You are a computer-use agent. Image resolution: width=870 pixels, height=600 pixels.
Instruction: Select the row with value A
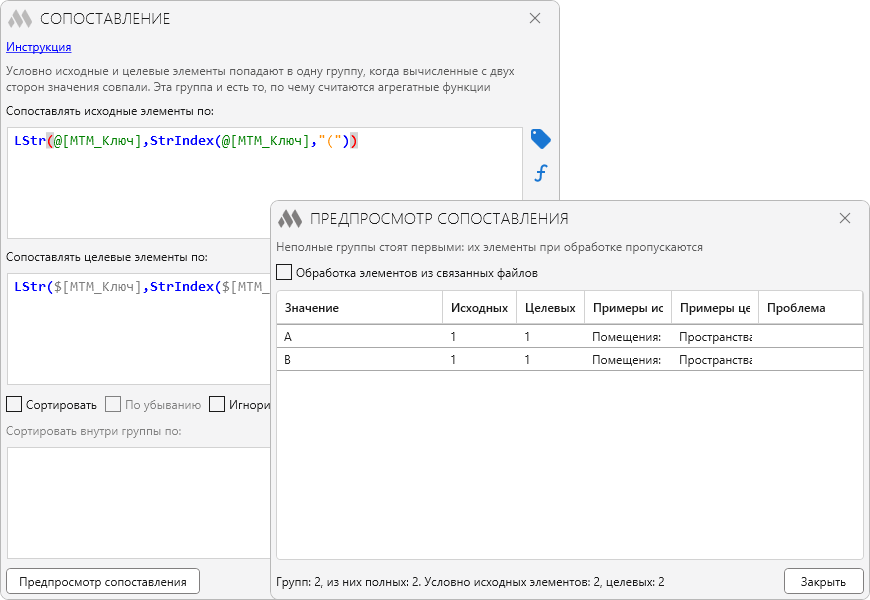(570, 336)
